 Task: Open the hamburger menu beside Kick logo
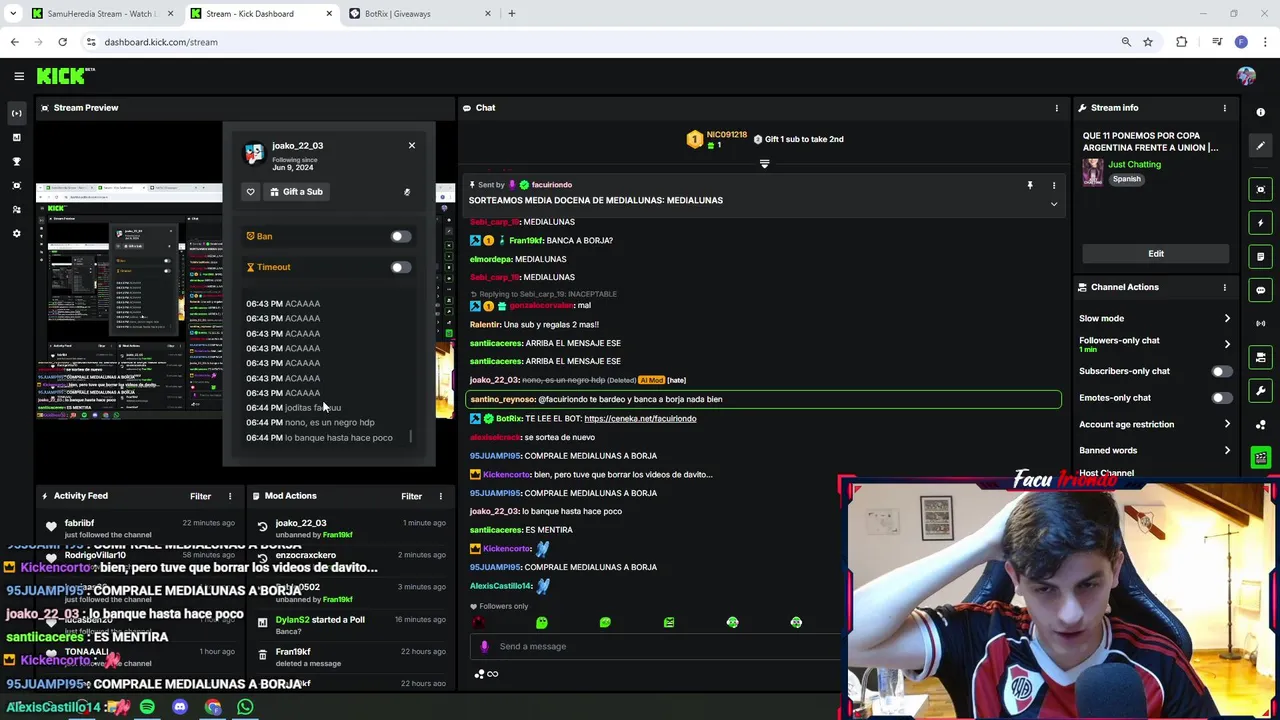point(19,76)
